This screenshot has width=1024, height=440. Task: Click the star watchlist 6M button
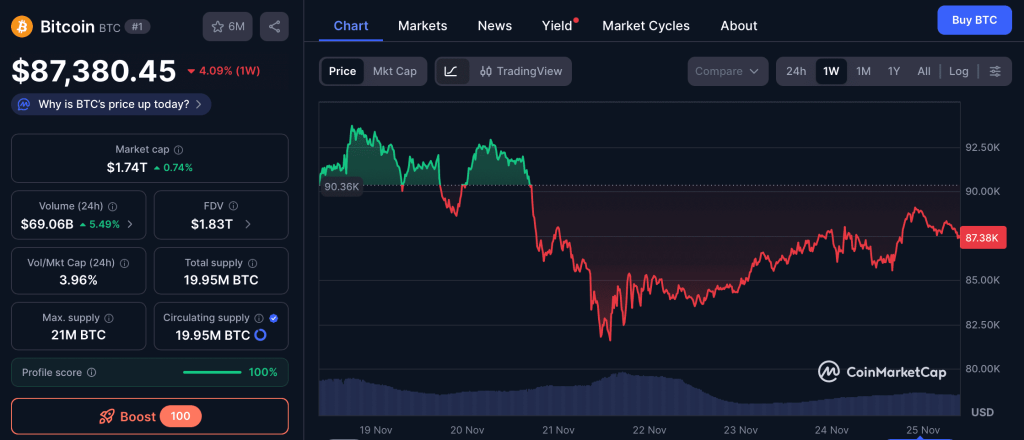coord(227,26)
